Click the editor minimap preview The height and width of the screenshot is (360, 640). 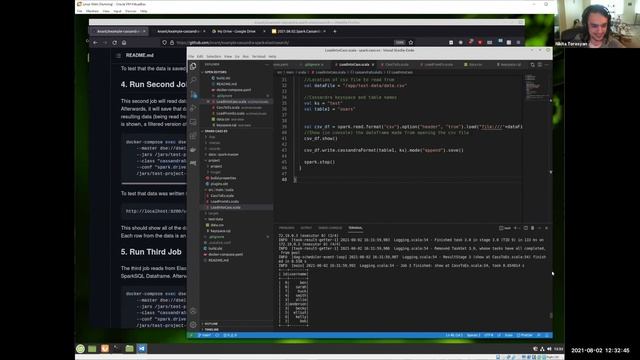[536, 87]
